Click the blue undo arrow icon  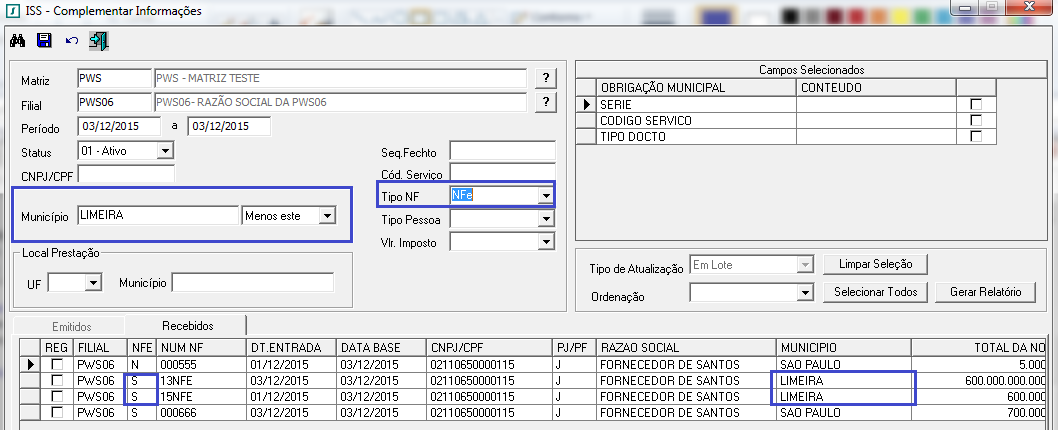coord(71,41)
